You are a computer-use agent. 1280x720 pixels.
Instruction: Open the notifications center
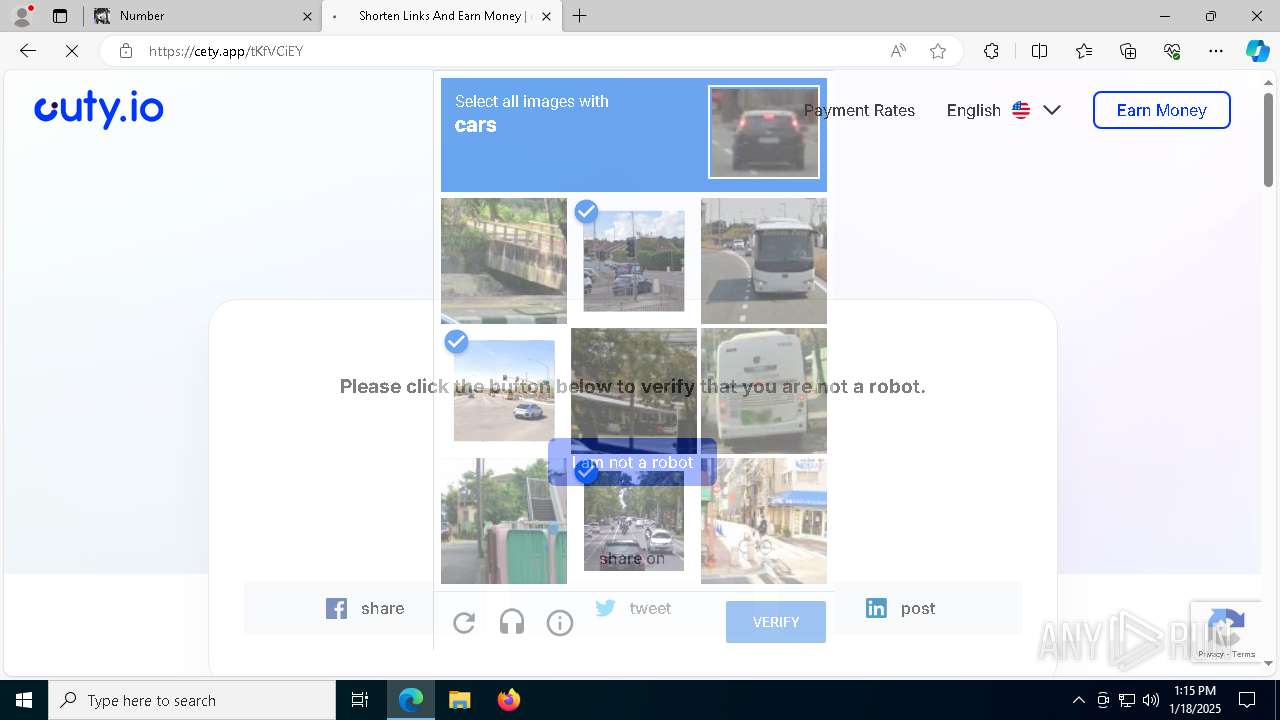click(x=1247, y=700)
